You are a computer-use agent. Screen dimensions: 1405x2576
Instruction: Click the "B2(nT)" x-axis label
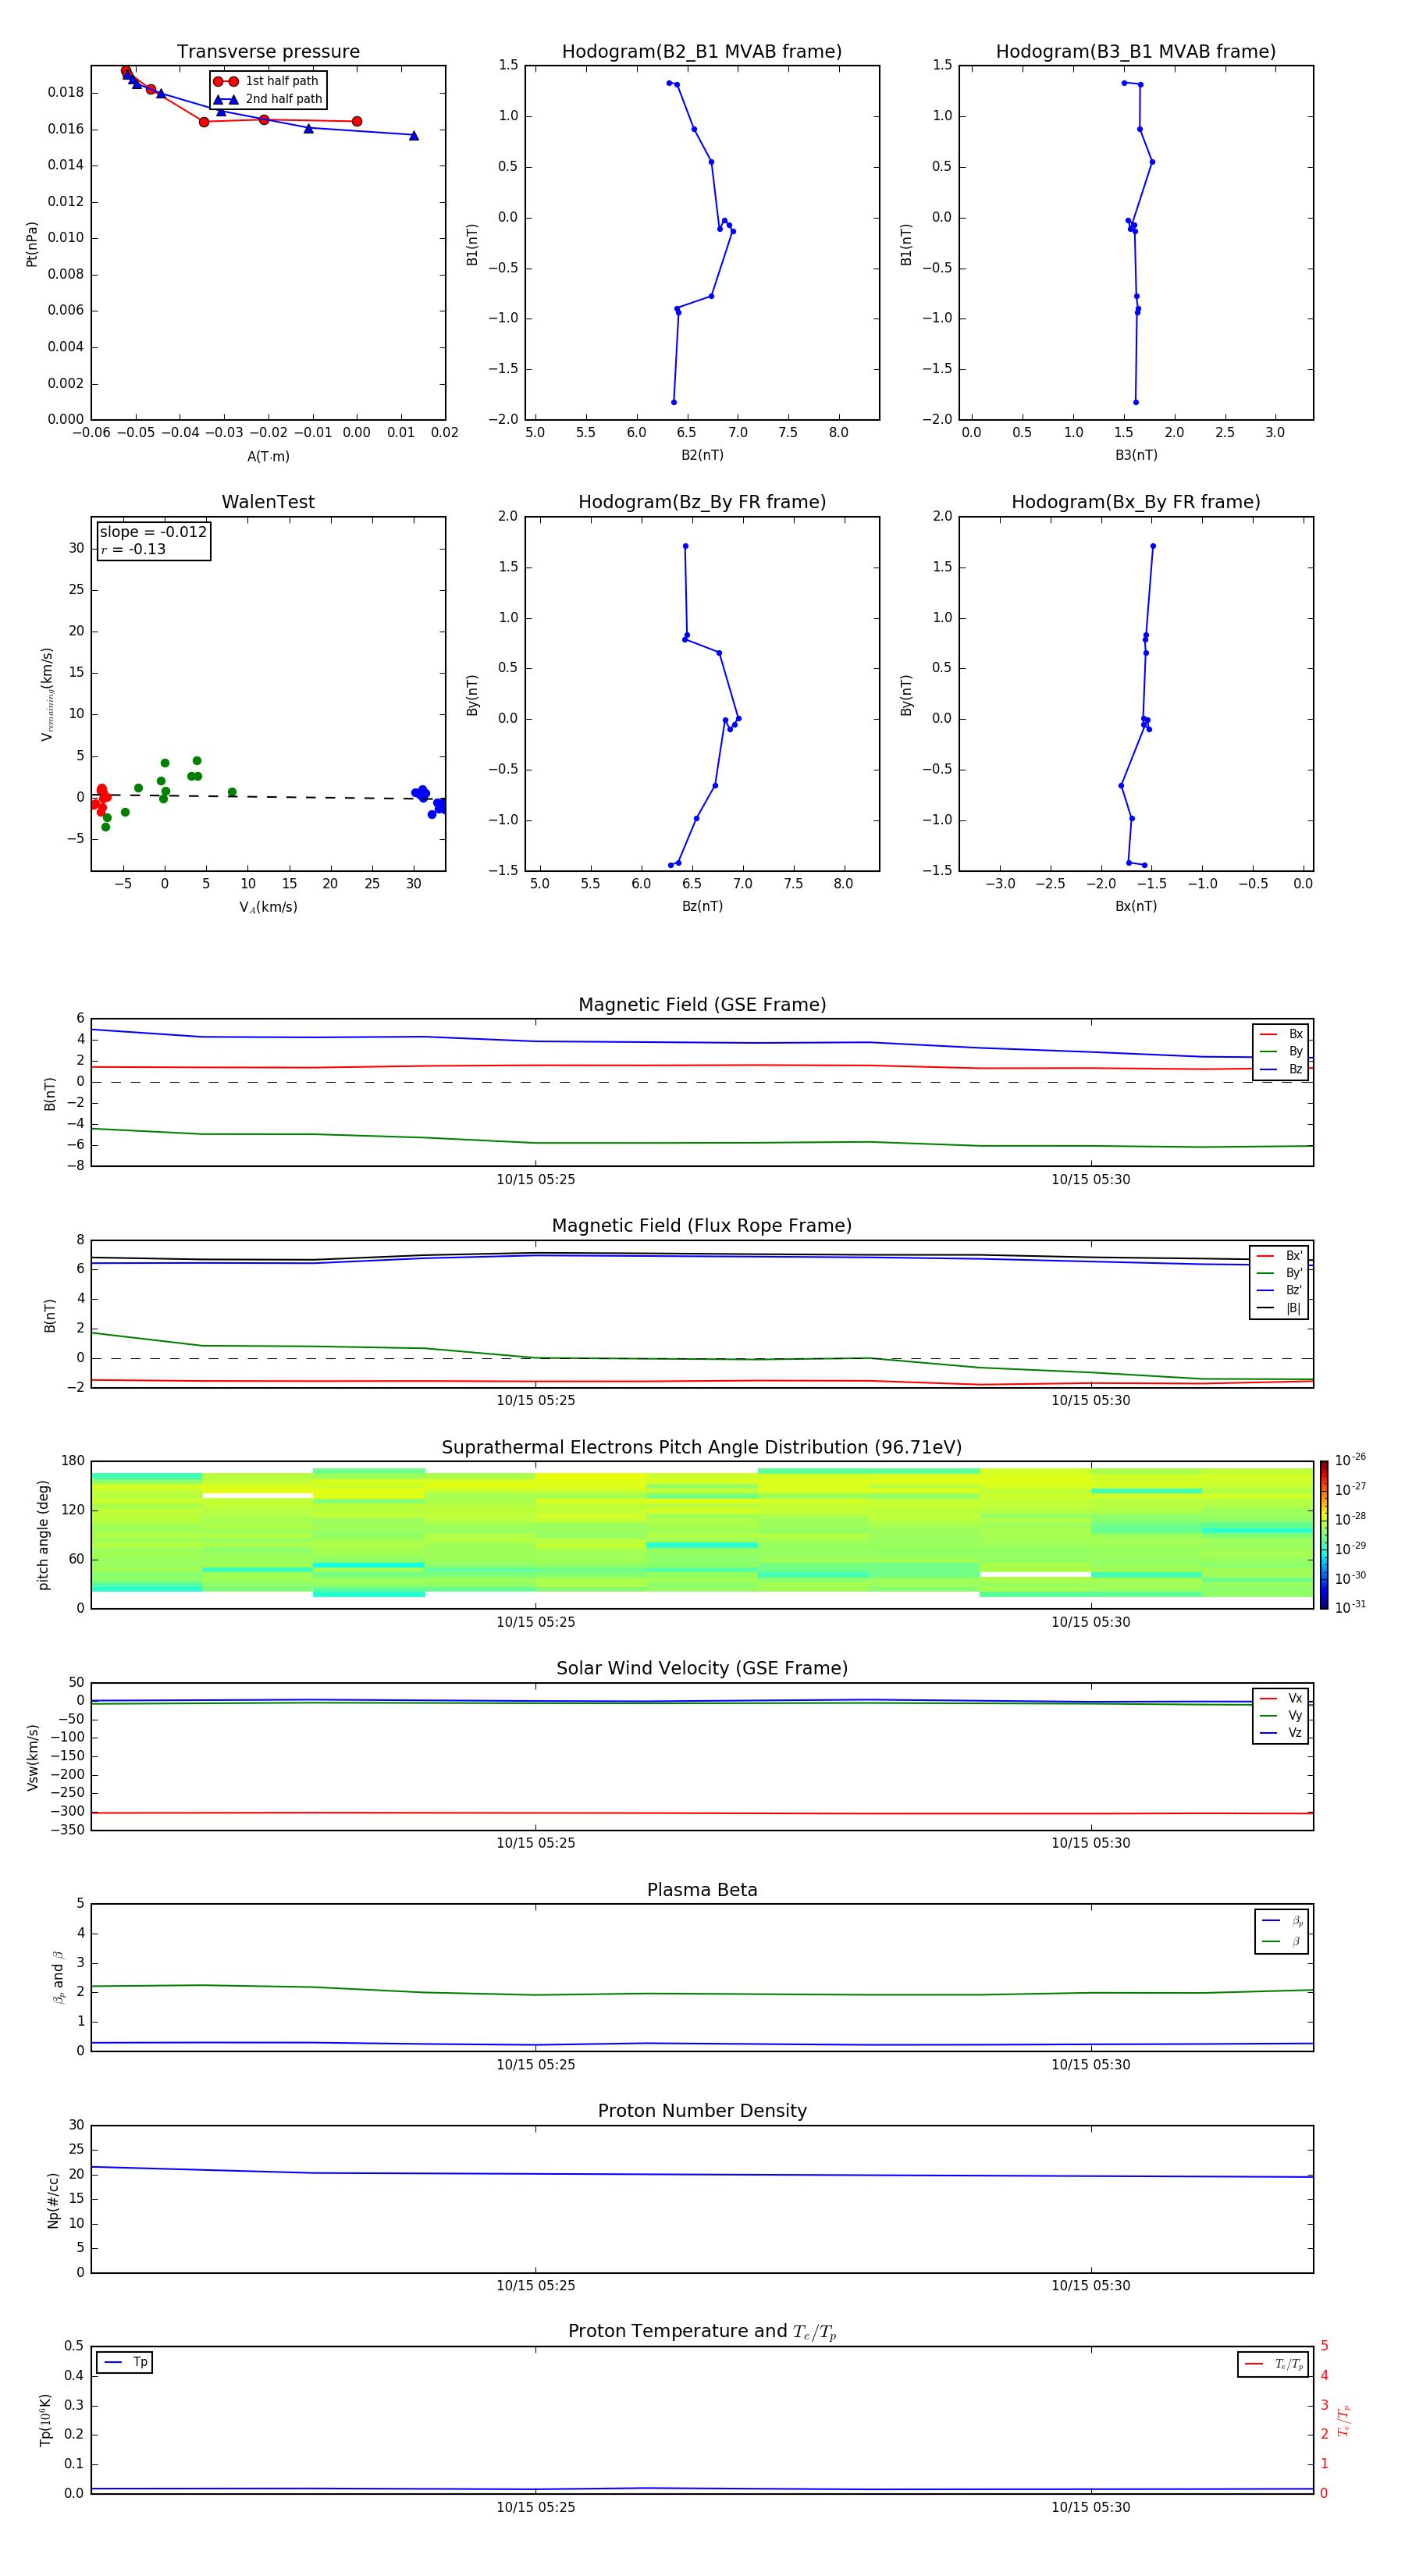point(702,455)
